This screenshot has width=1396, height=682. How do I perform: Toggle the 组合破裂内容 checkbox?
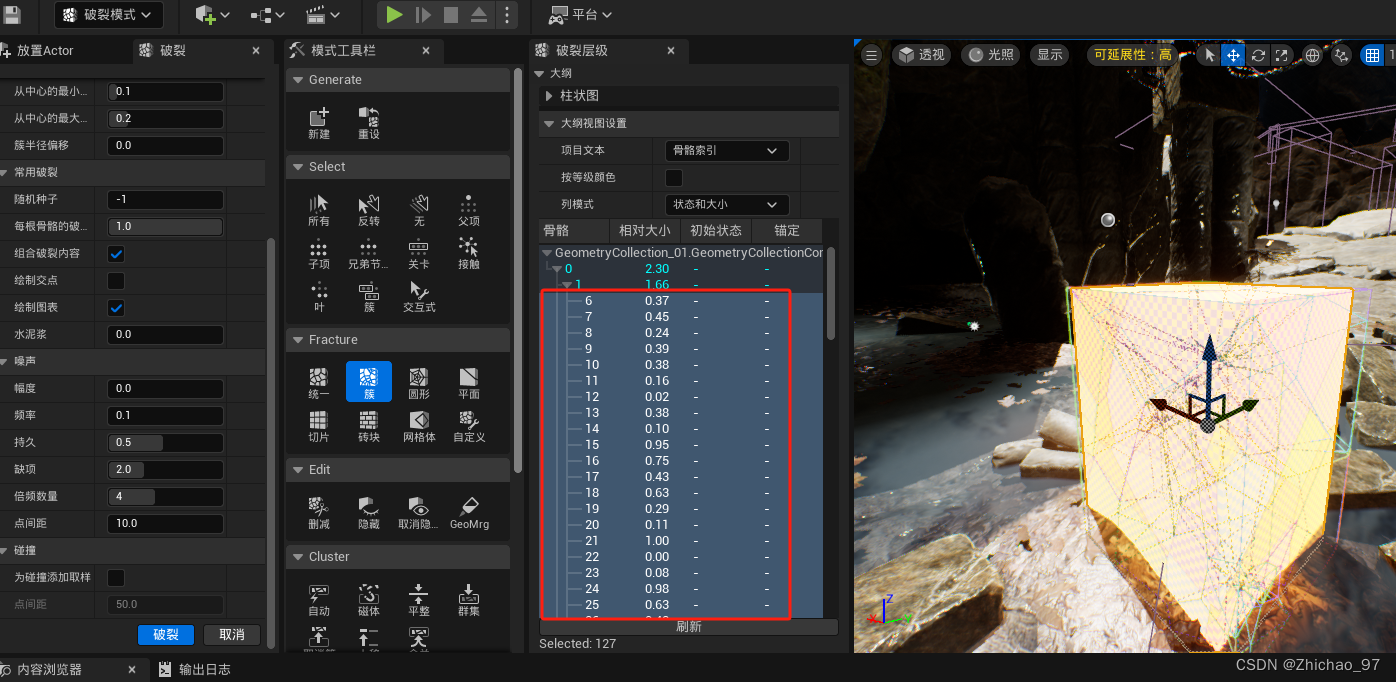click(116, 254)
